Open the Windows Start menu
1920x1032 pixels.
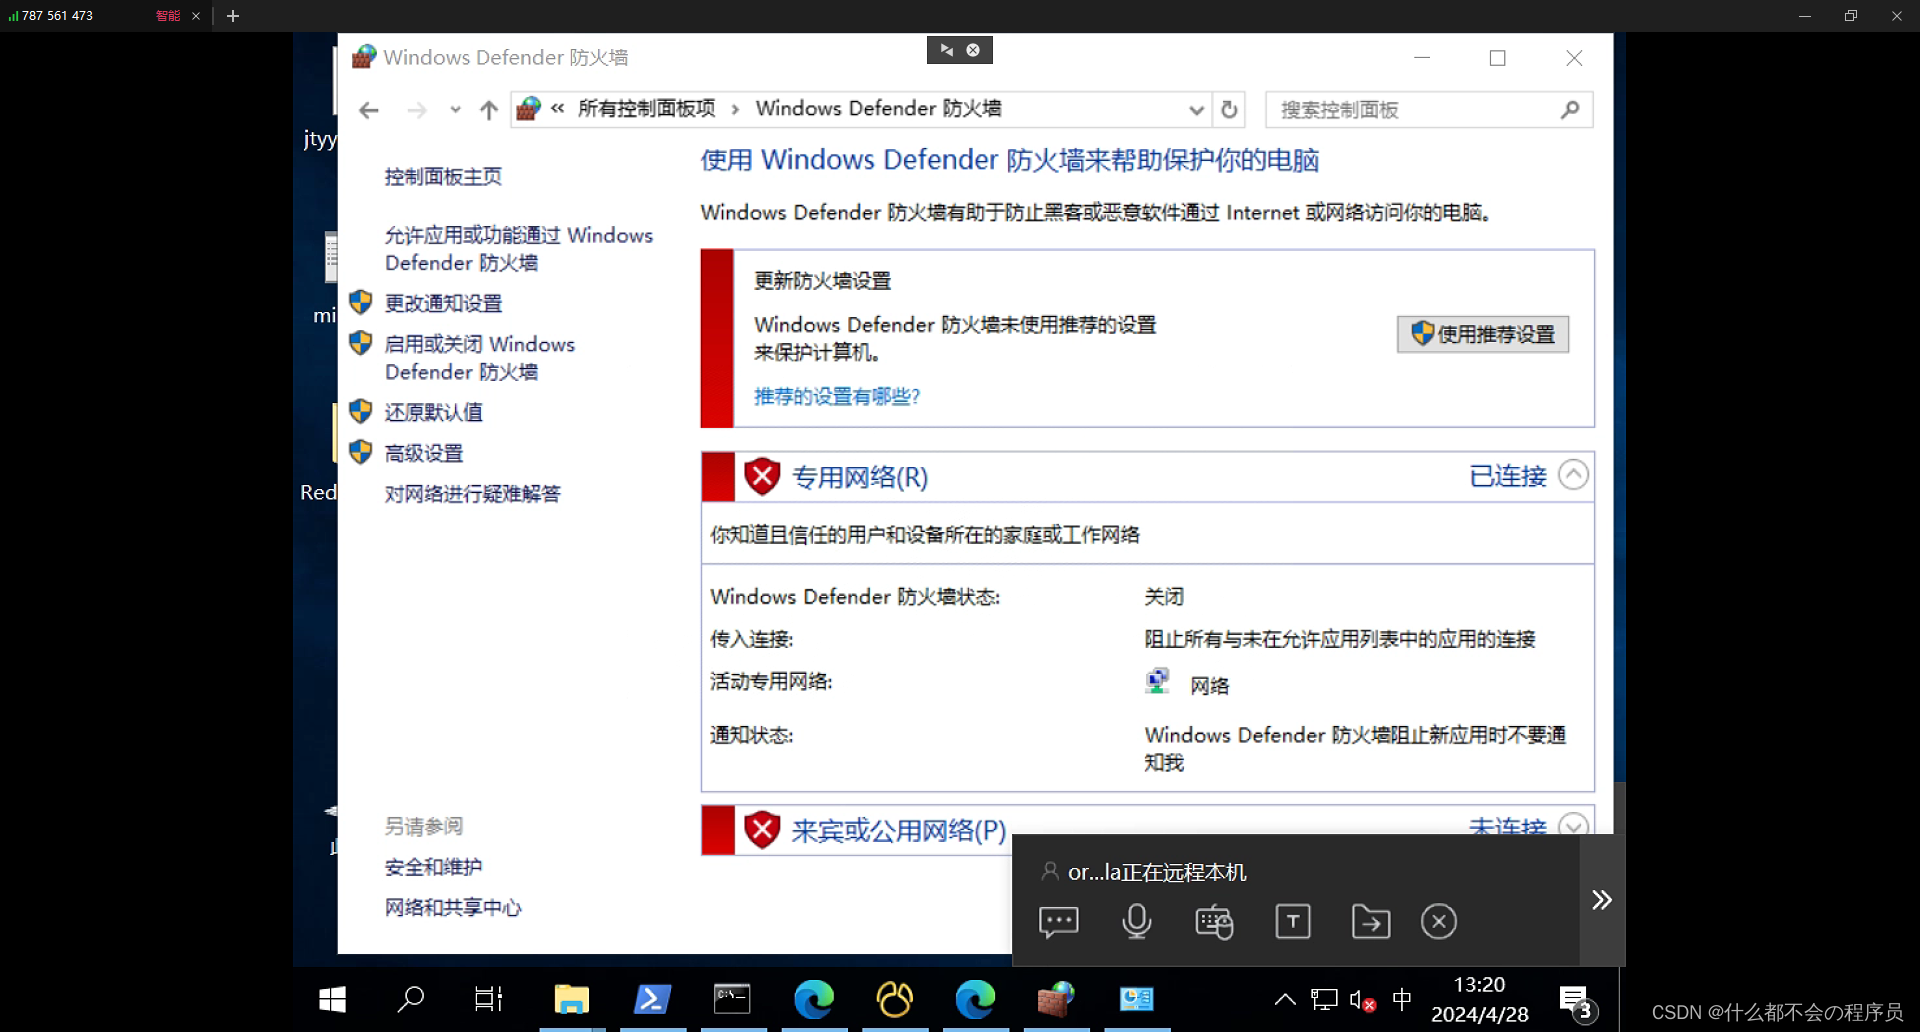pos(332,999)
